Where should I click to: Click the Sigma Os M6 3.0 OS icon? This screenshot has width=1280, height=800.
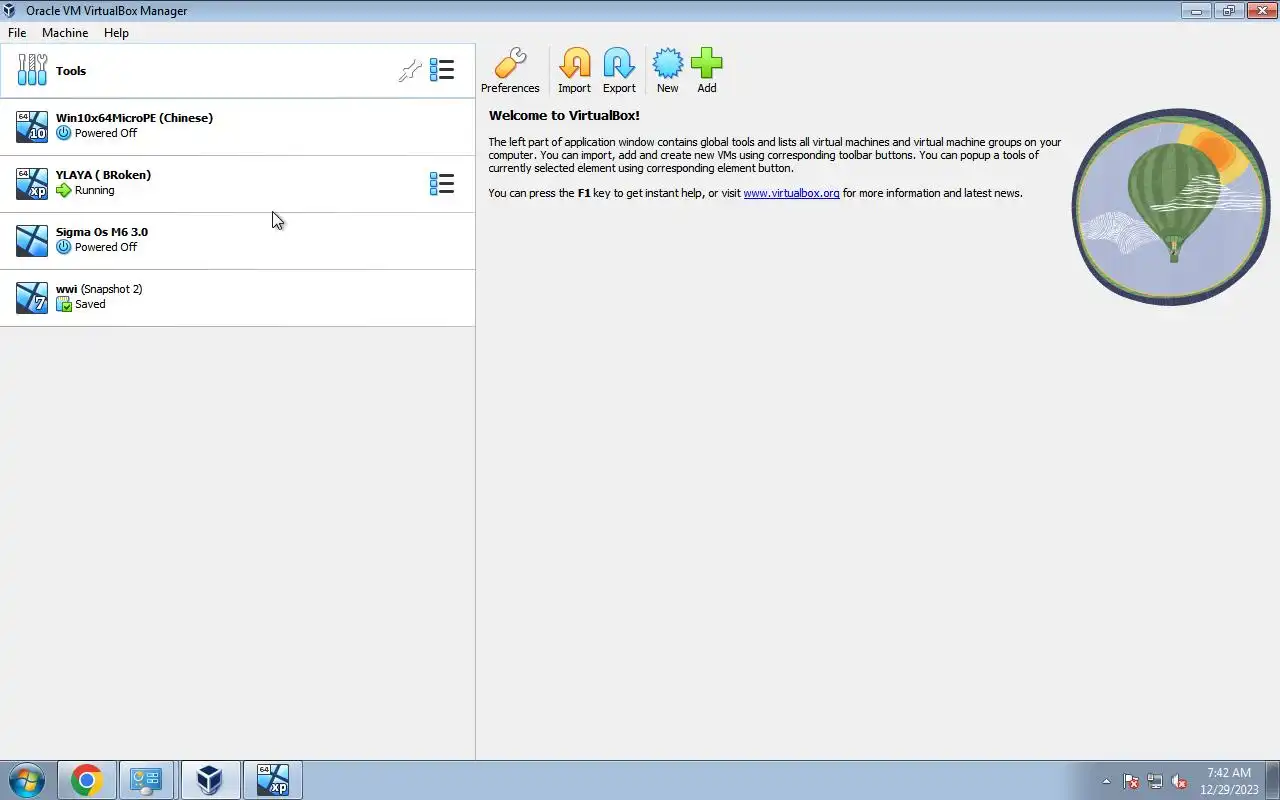click(x=32, y=240)
